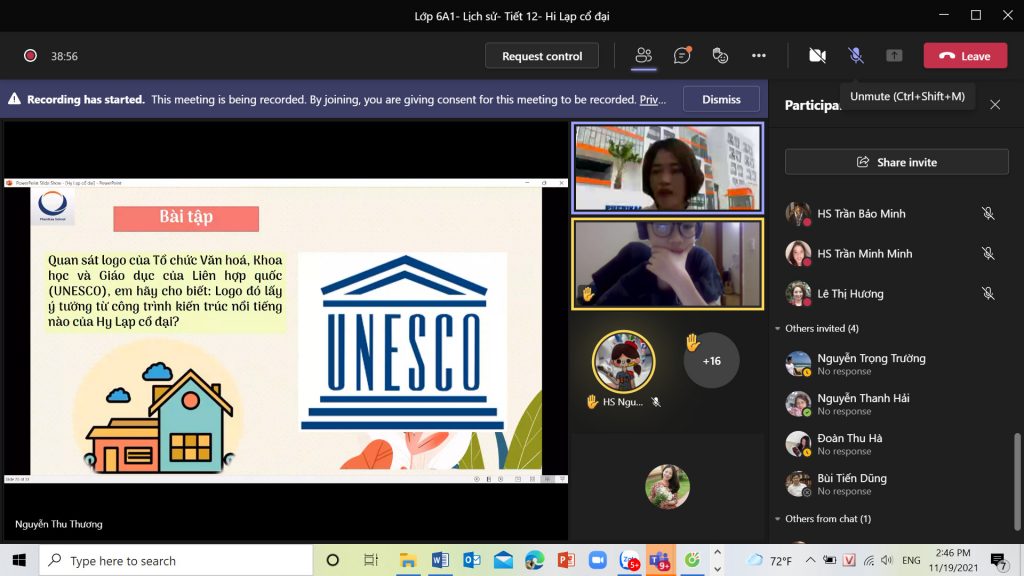Click muted mic icon for Lê Thị Hương
Image resolution: width=1024 pixels, height=576 pixels.
pyautogui.click(x=988, y=294)
